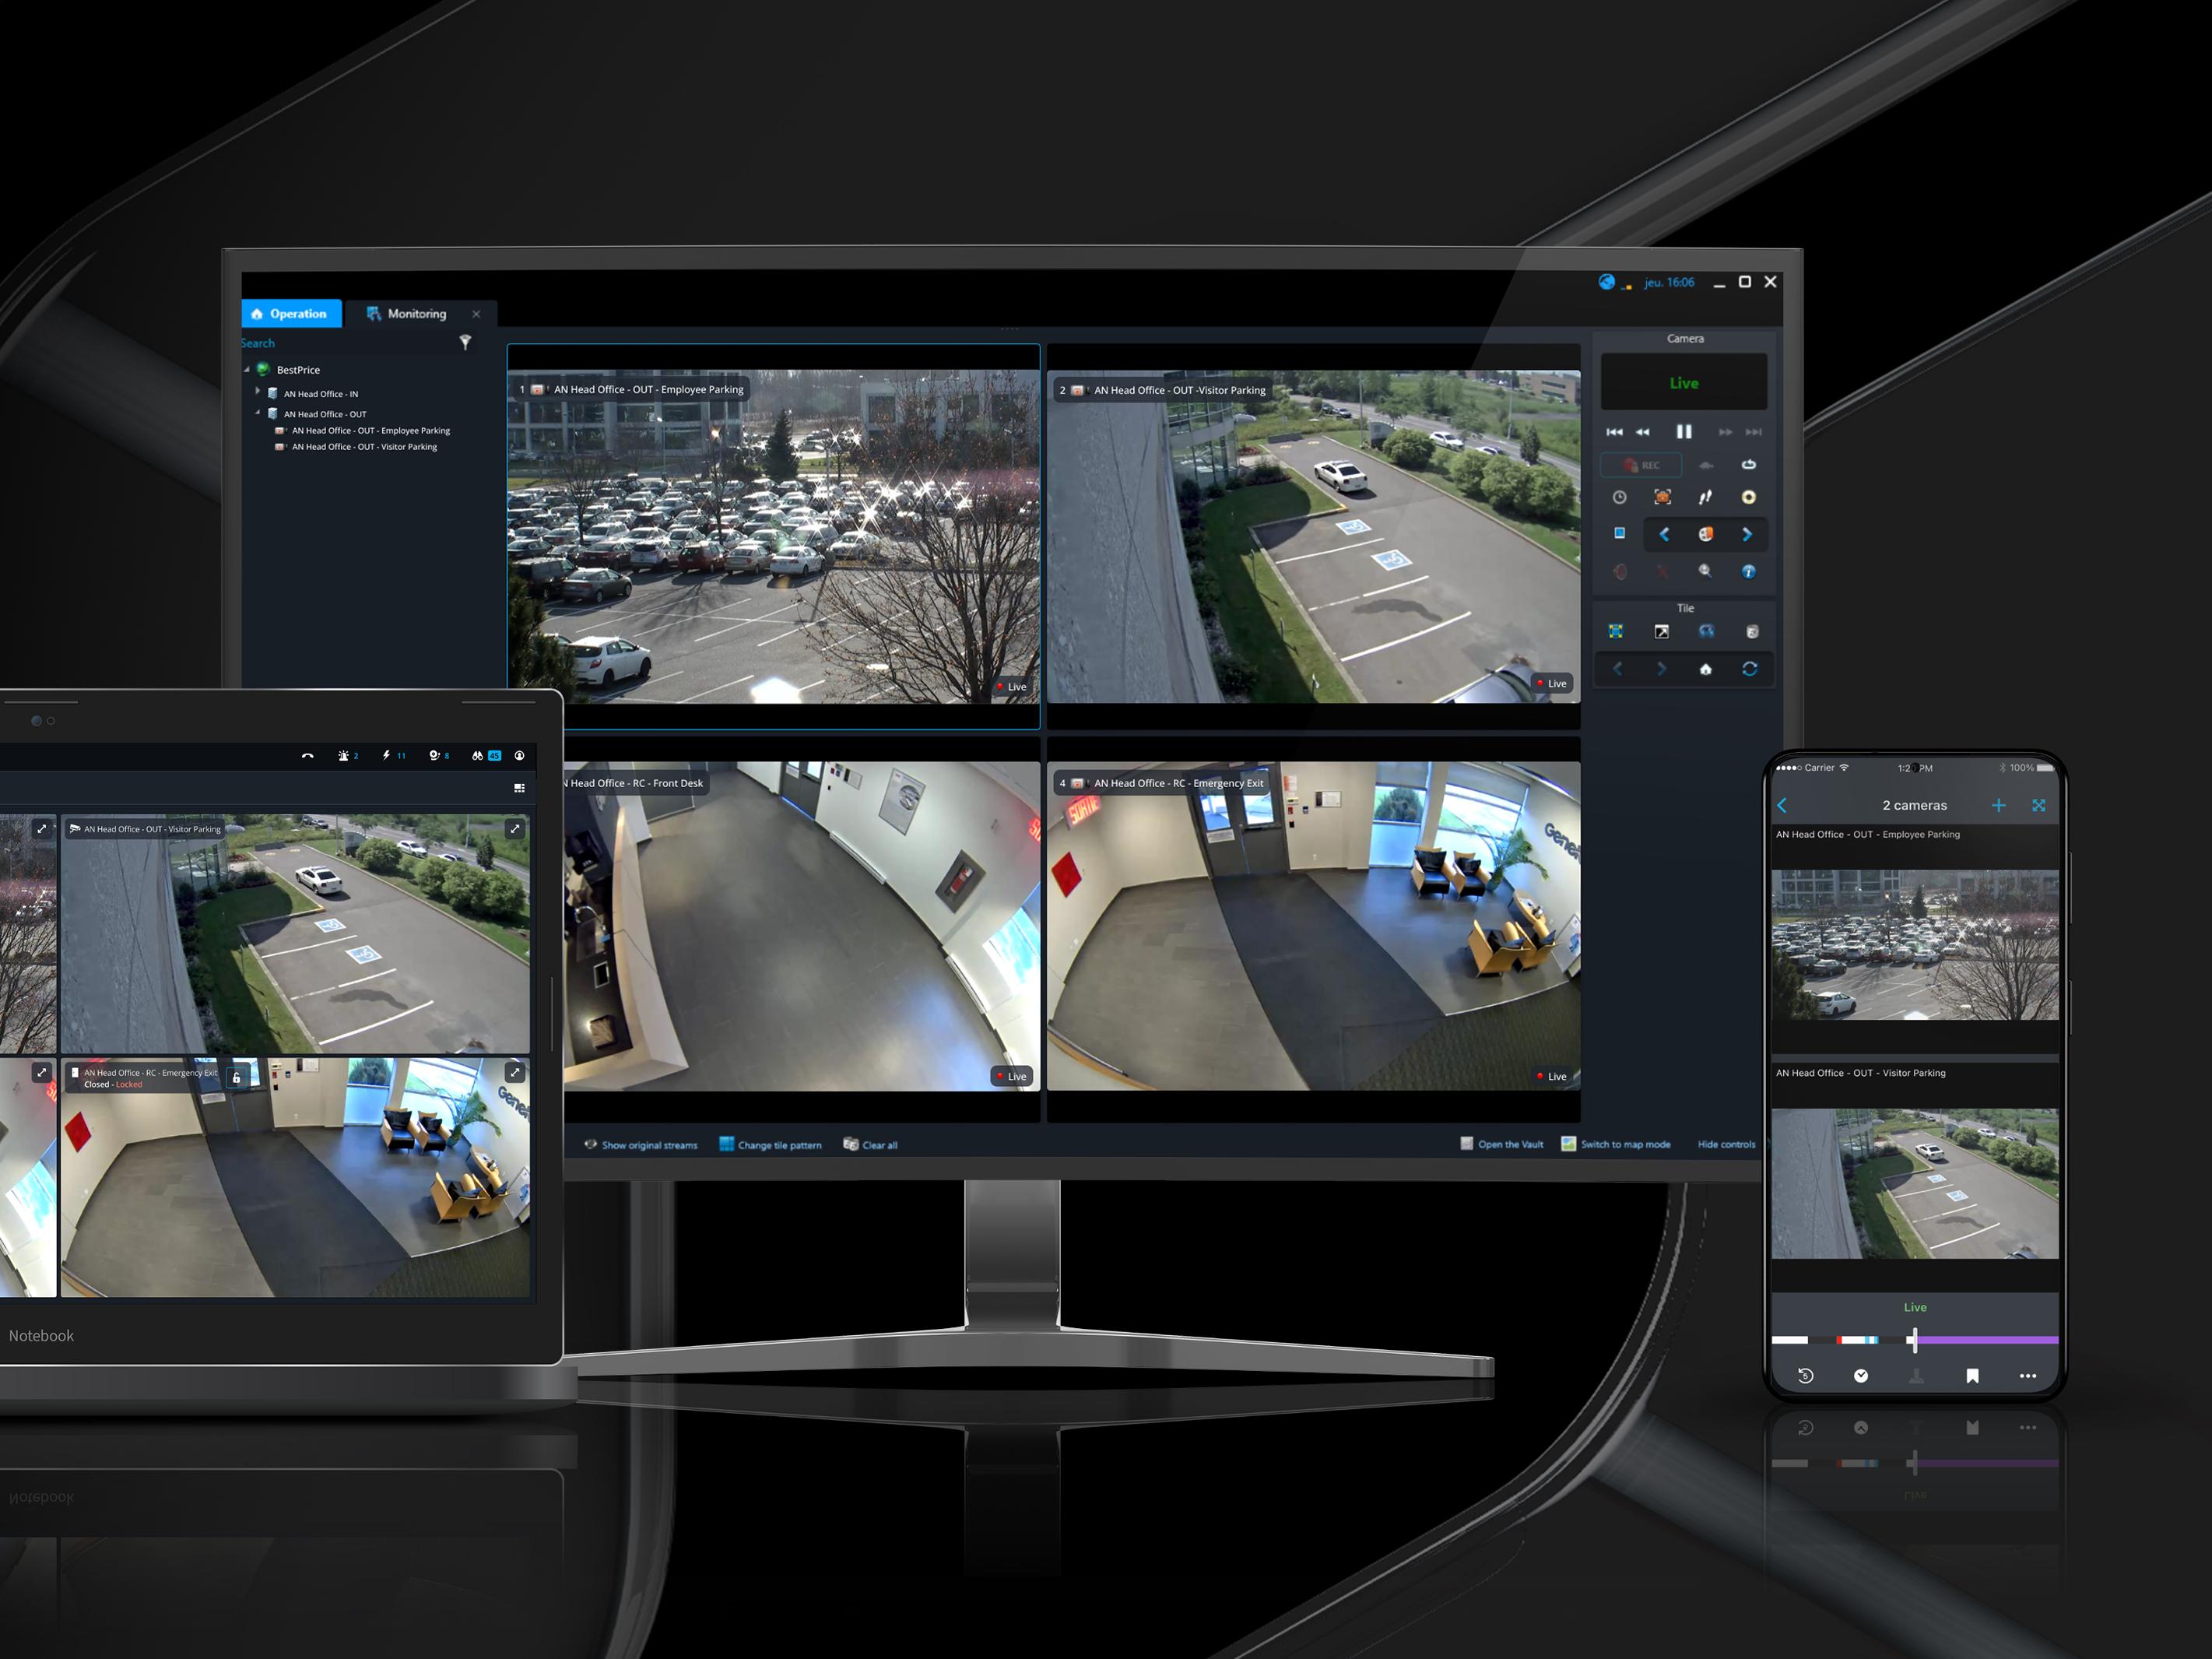Open the magnifier digital zoom tool
Viewport: 2212px width, 1659px height.
click(1705, 571)
